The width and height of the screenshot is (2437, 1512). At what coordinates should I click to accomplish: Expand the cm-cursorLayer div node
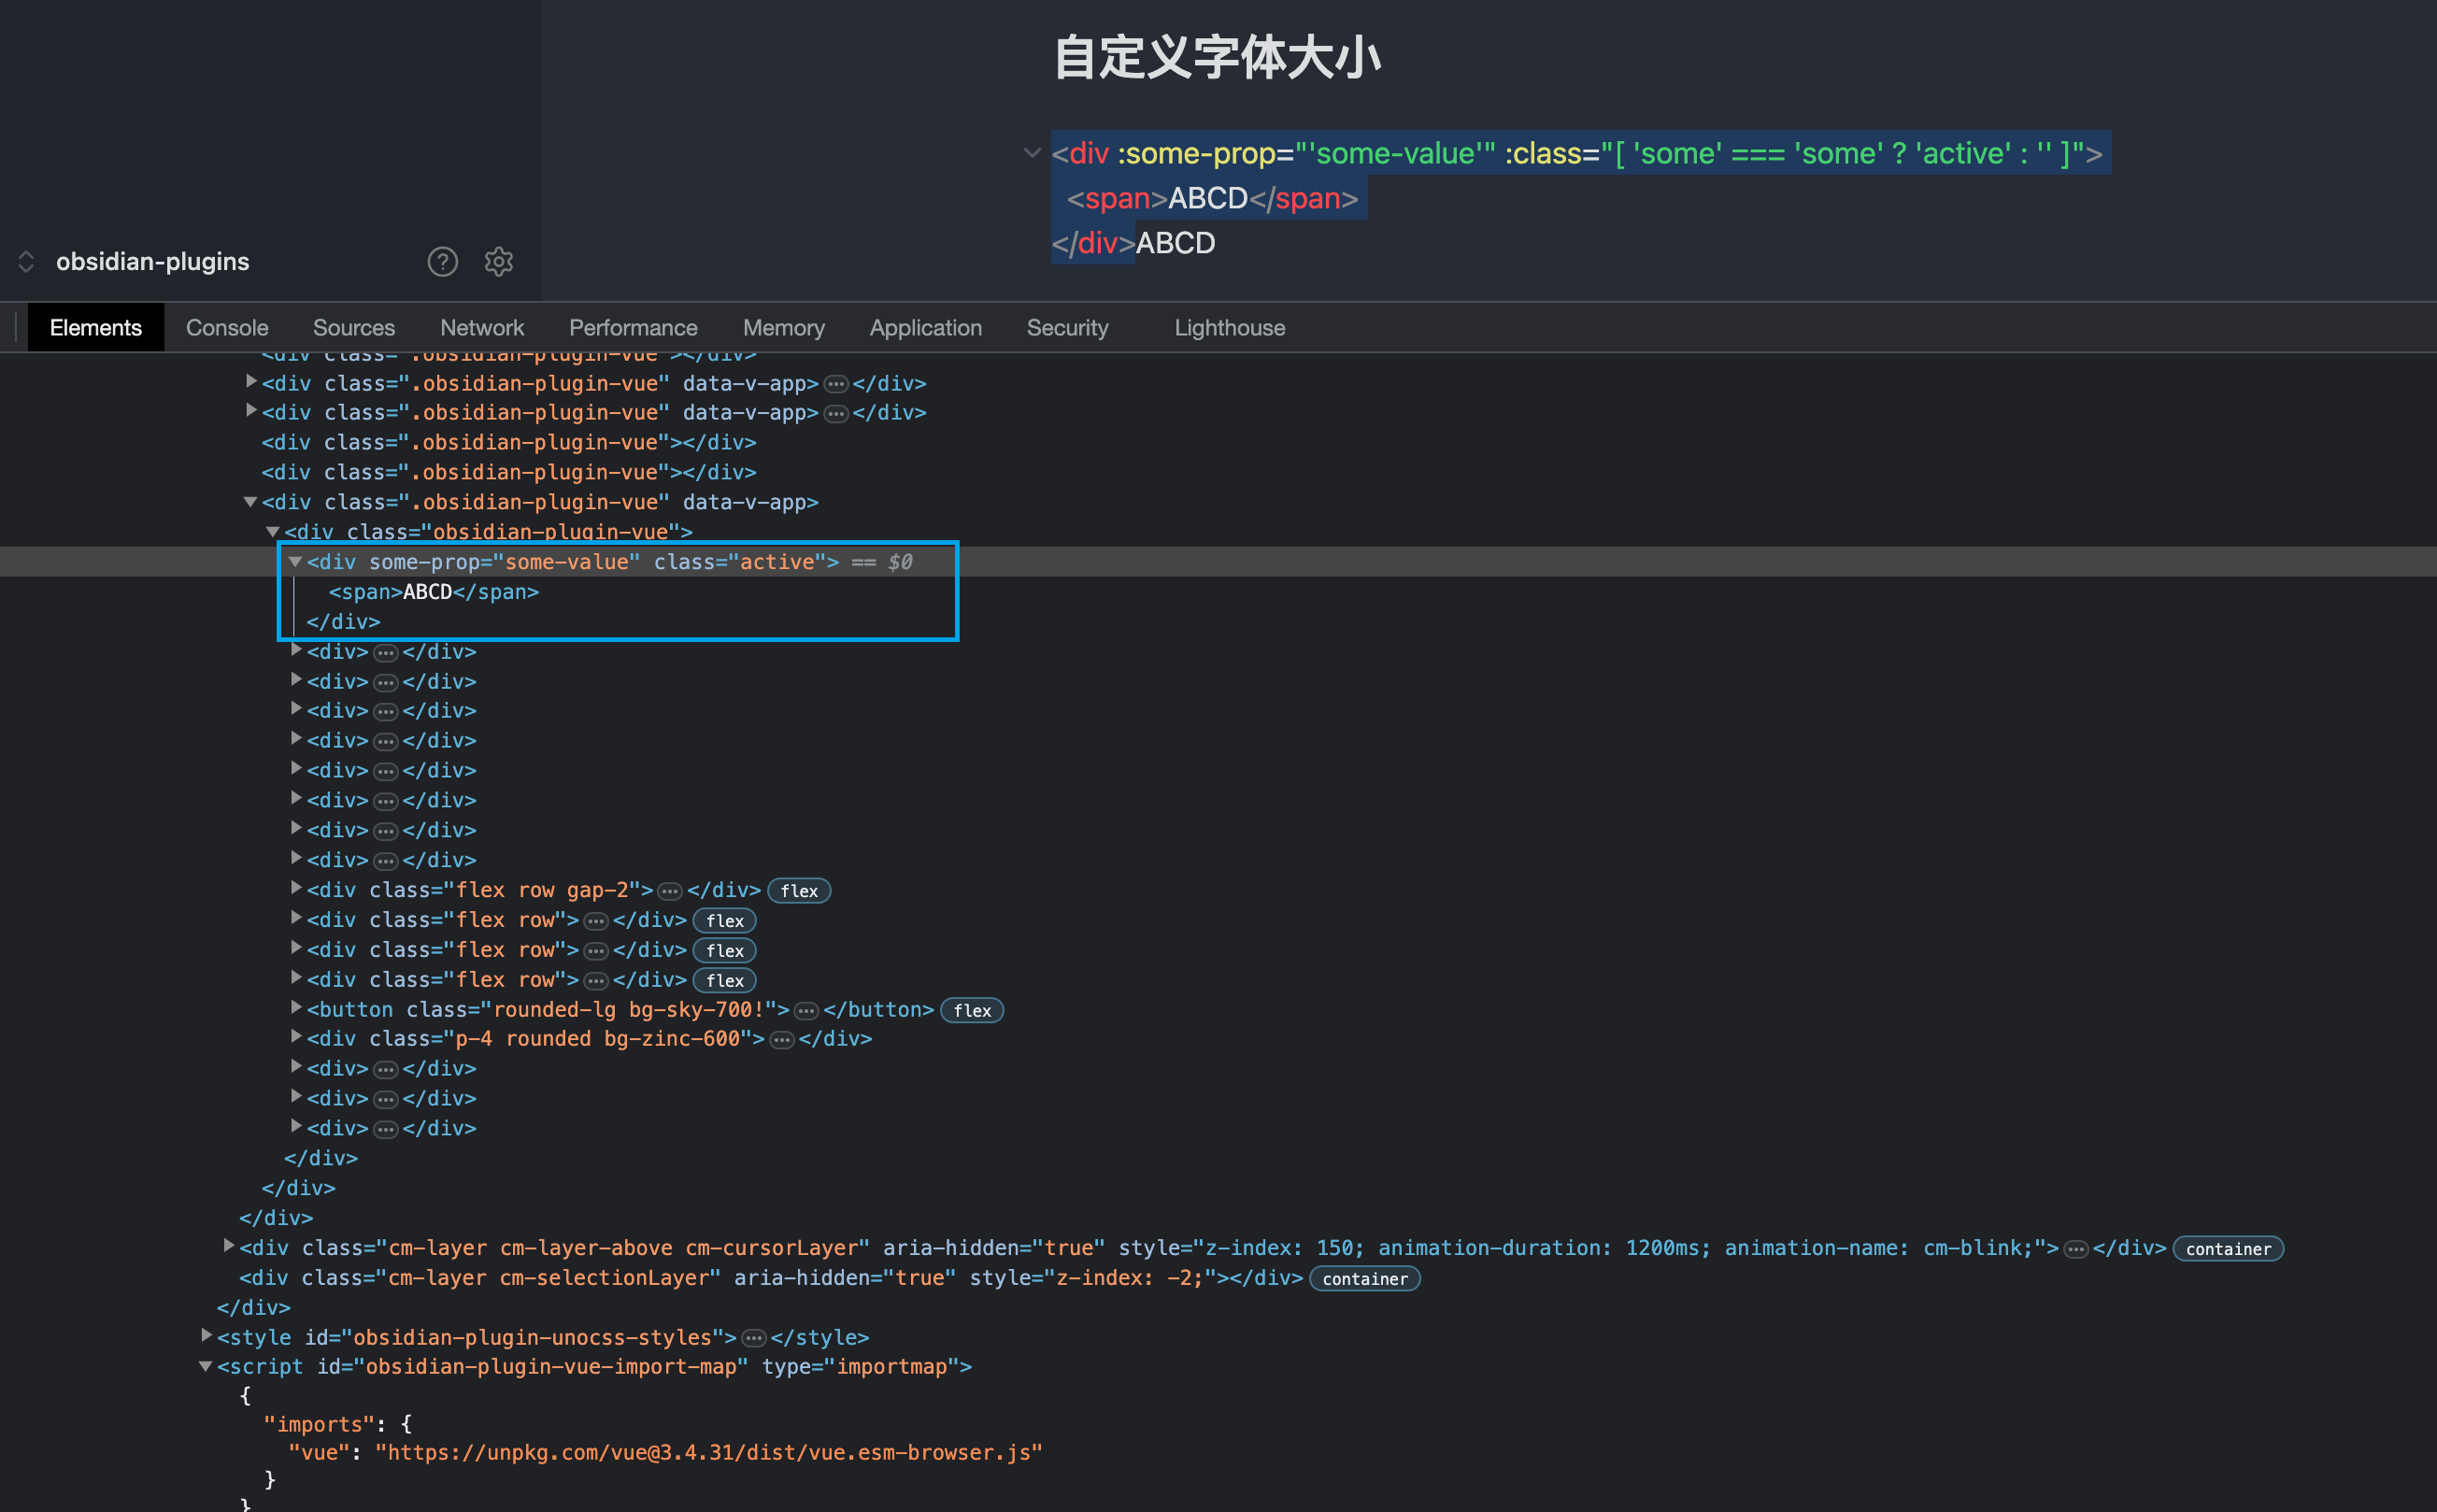(x=229, y=1246)
